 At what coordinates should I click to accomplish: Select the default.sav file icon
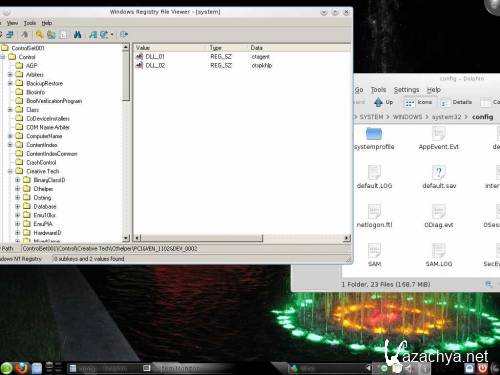click(x=439, y=173)
